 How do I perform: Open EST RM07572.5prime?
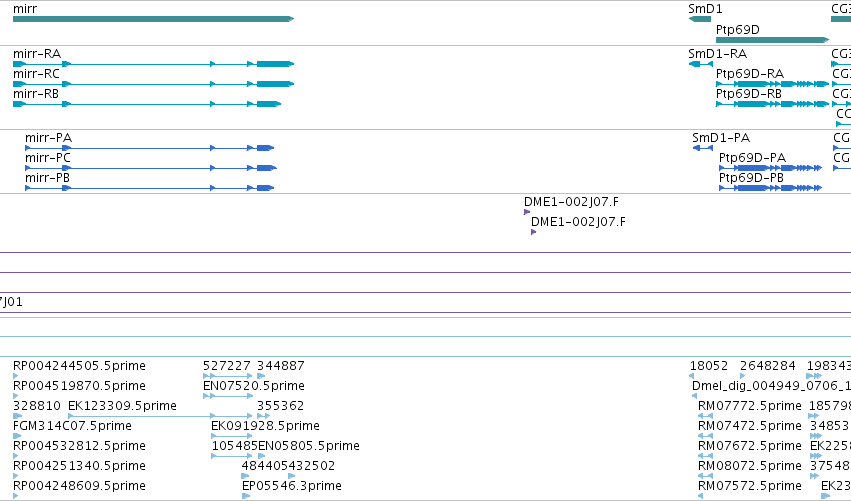tap(701, 496)
